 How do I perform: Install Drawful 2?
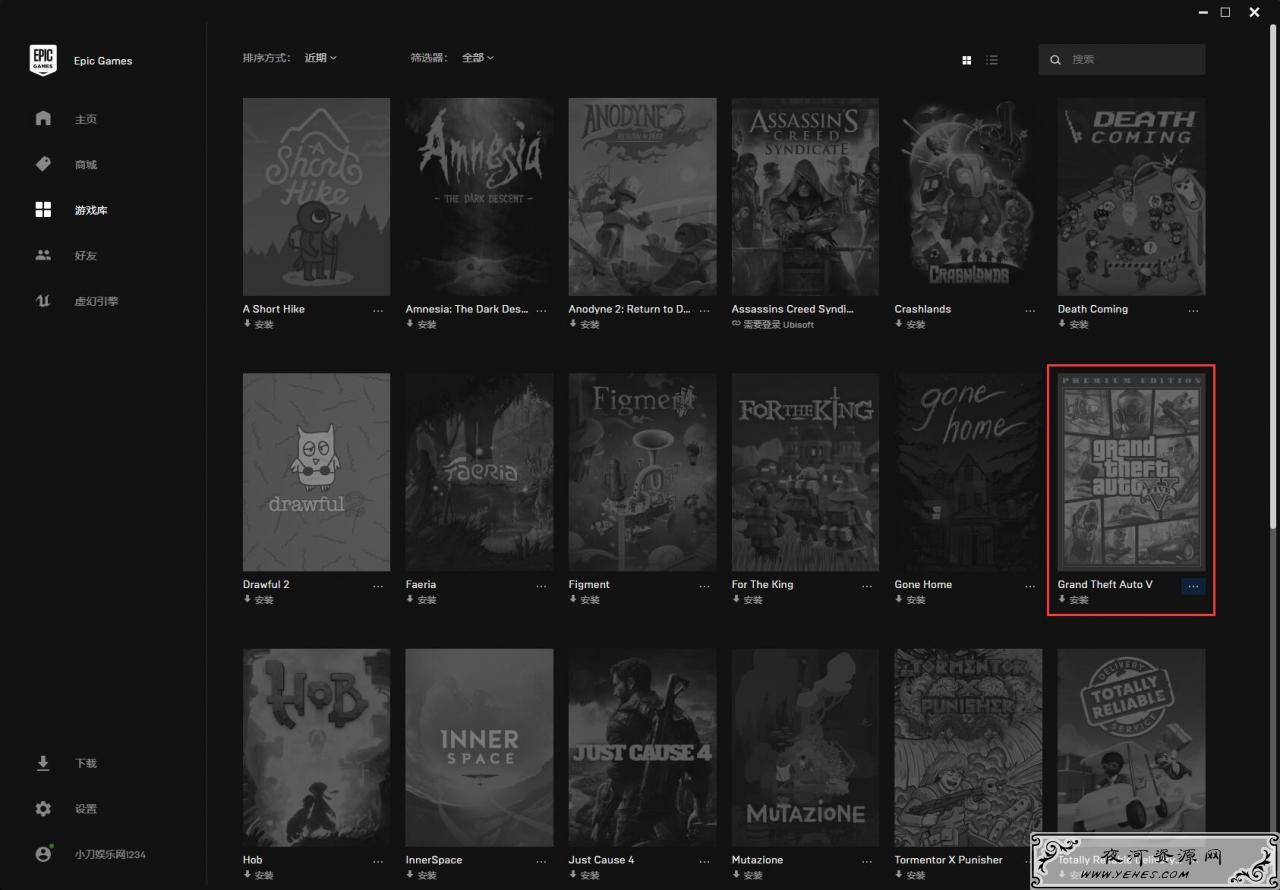pyautogui.click(x=258, y=600)
